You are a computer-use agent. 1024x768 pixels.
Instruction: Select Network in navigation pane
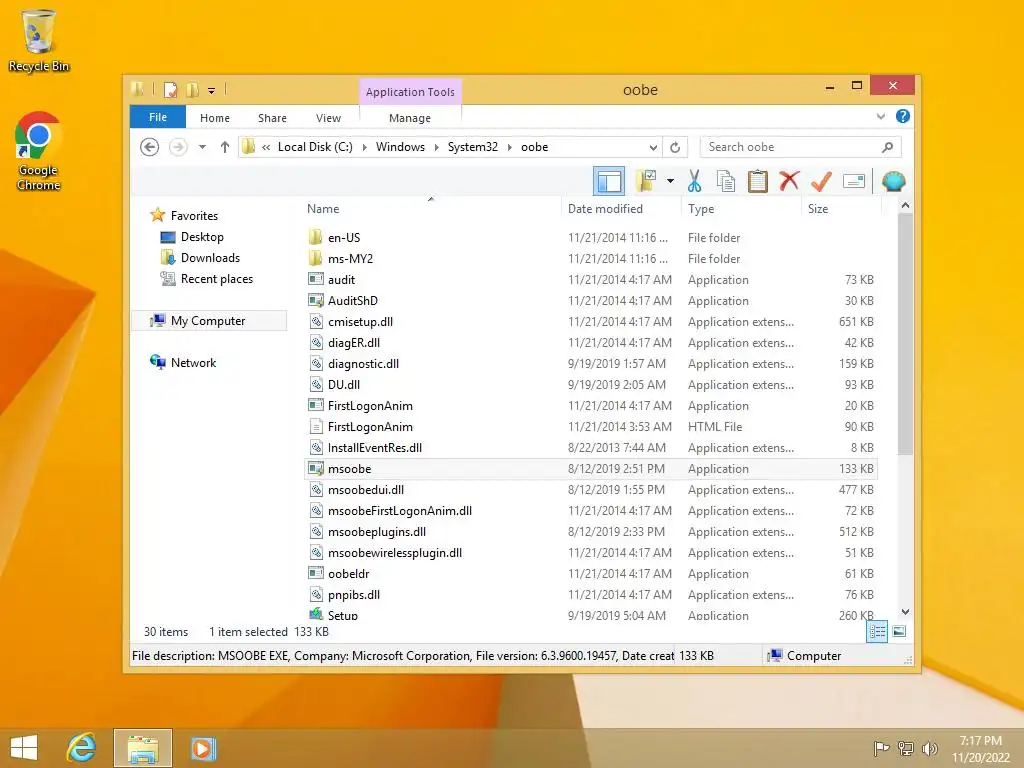(x=193, y=362)
